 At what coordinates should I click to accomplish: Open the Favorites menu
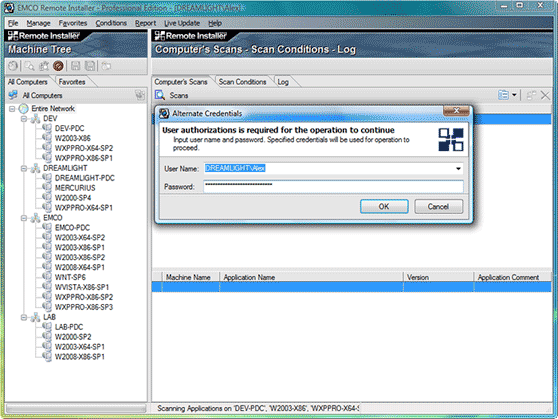point(73,23)
